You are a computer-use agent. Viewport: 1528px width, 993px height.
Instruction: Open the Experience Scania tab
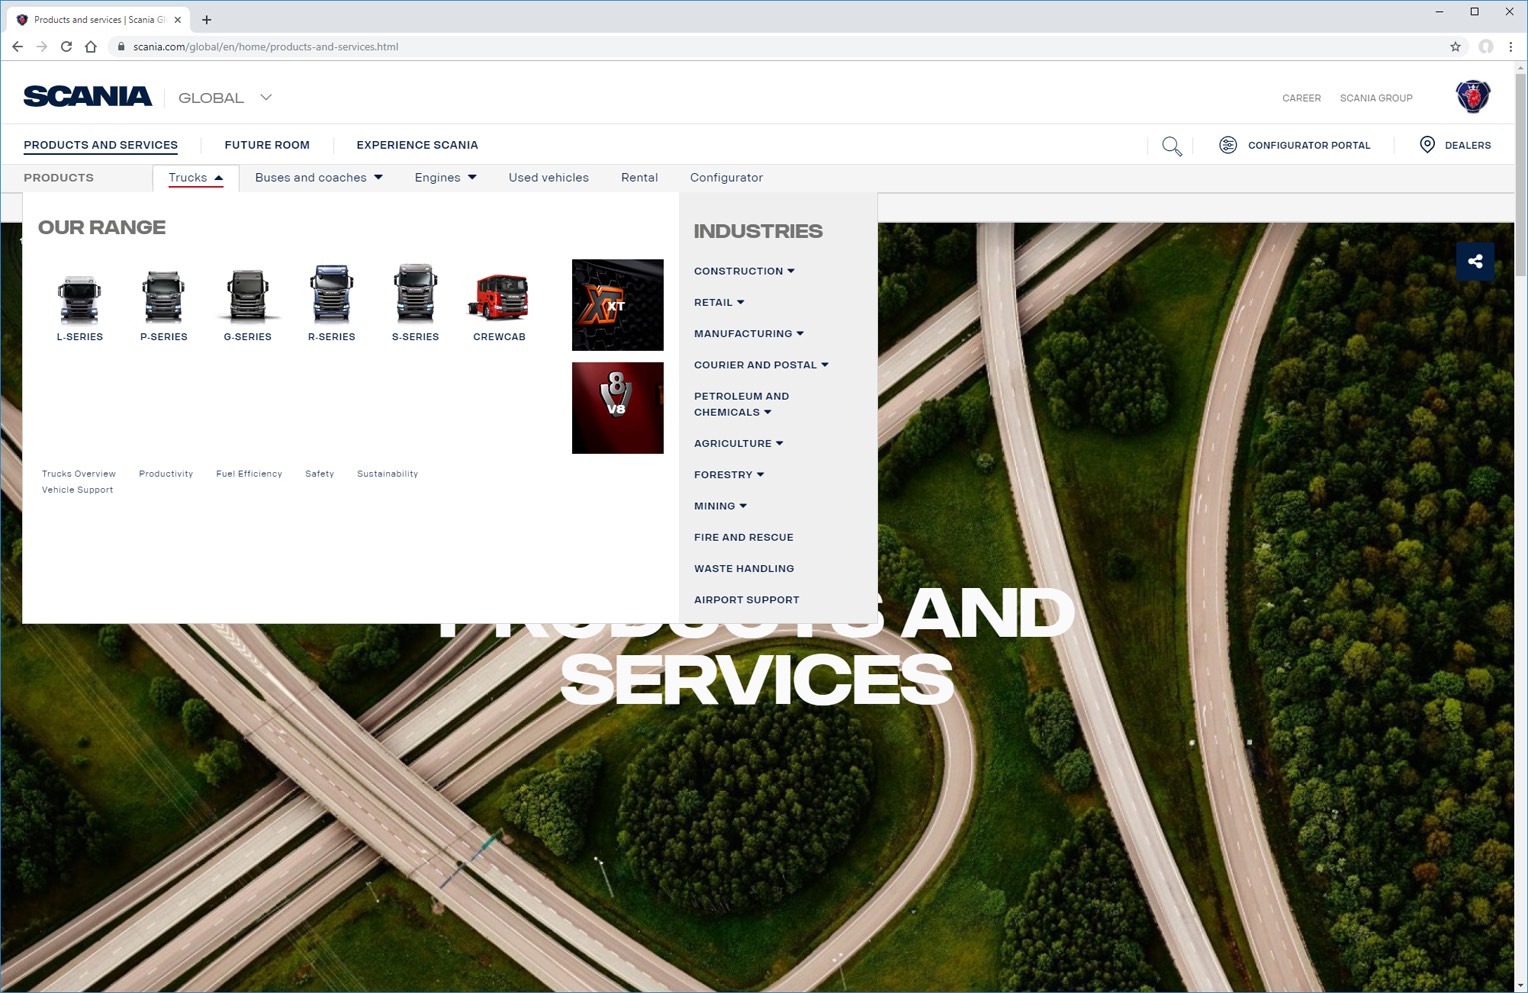click(417, 145)
